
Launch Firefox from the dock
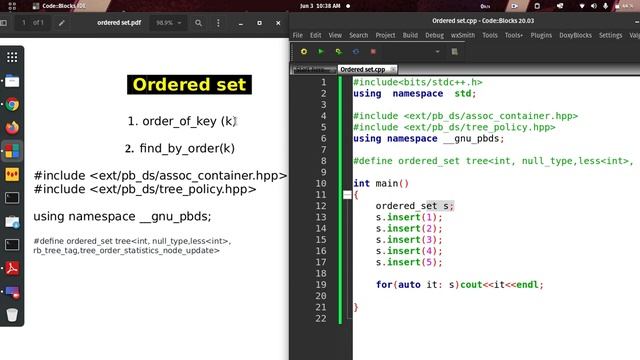click(12, 128)
